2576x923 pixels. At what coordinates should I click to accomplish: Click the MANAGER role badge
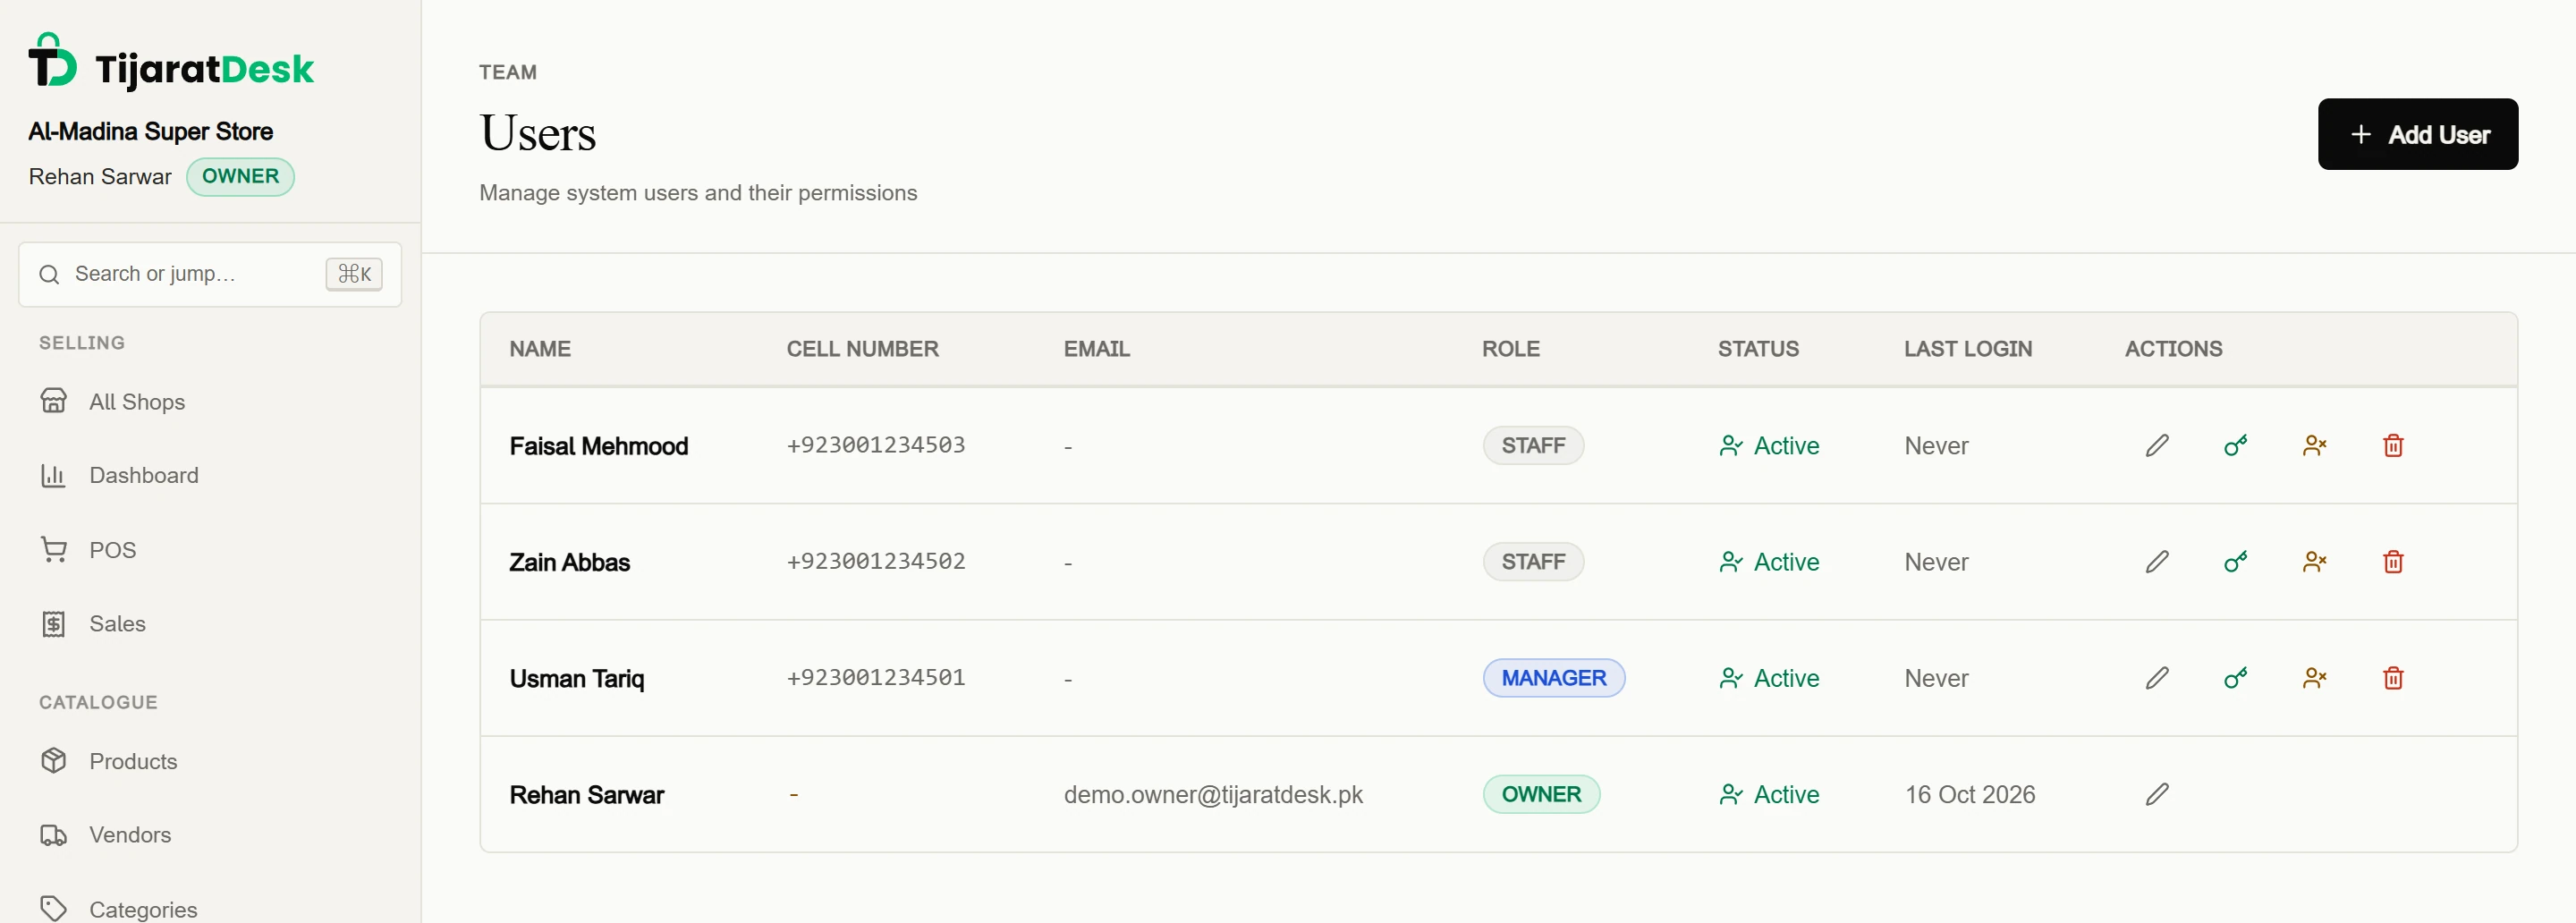(x=1553, y=677)
